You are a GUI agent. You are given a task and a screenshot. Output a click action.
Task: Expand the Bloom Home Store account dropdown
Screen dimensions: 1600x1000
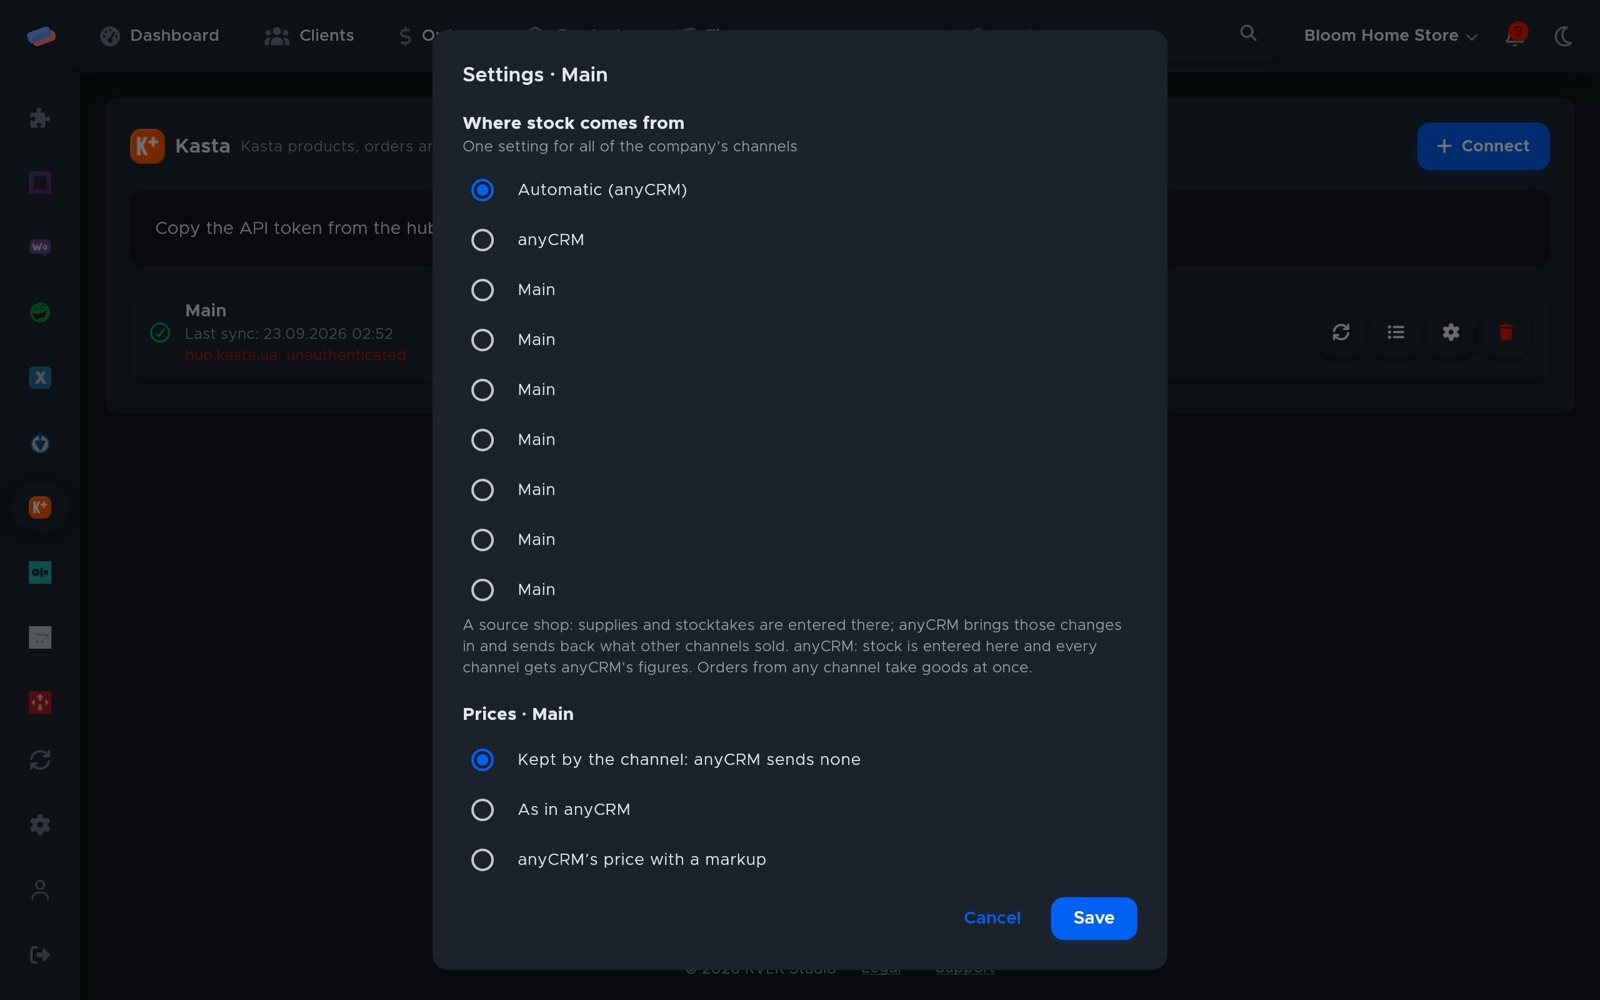[x=1390, y=36]
